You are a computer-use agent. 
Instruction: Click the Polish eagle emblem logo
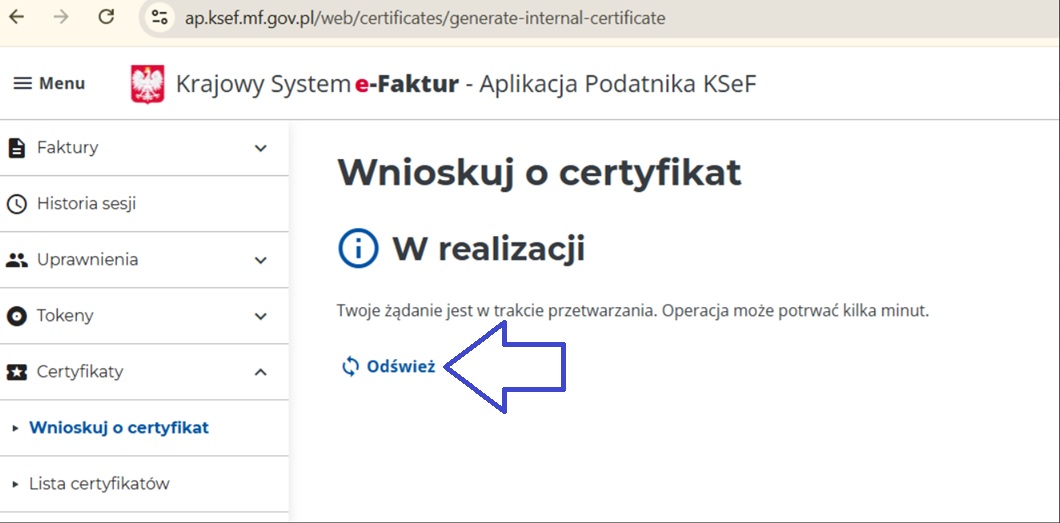(x=147, y=84)
